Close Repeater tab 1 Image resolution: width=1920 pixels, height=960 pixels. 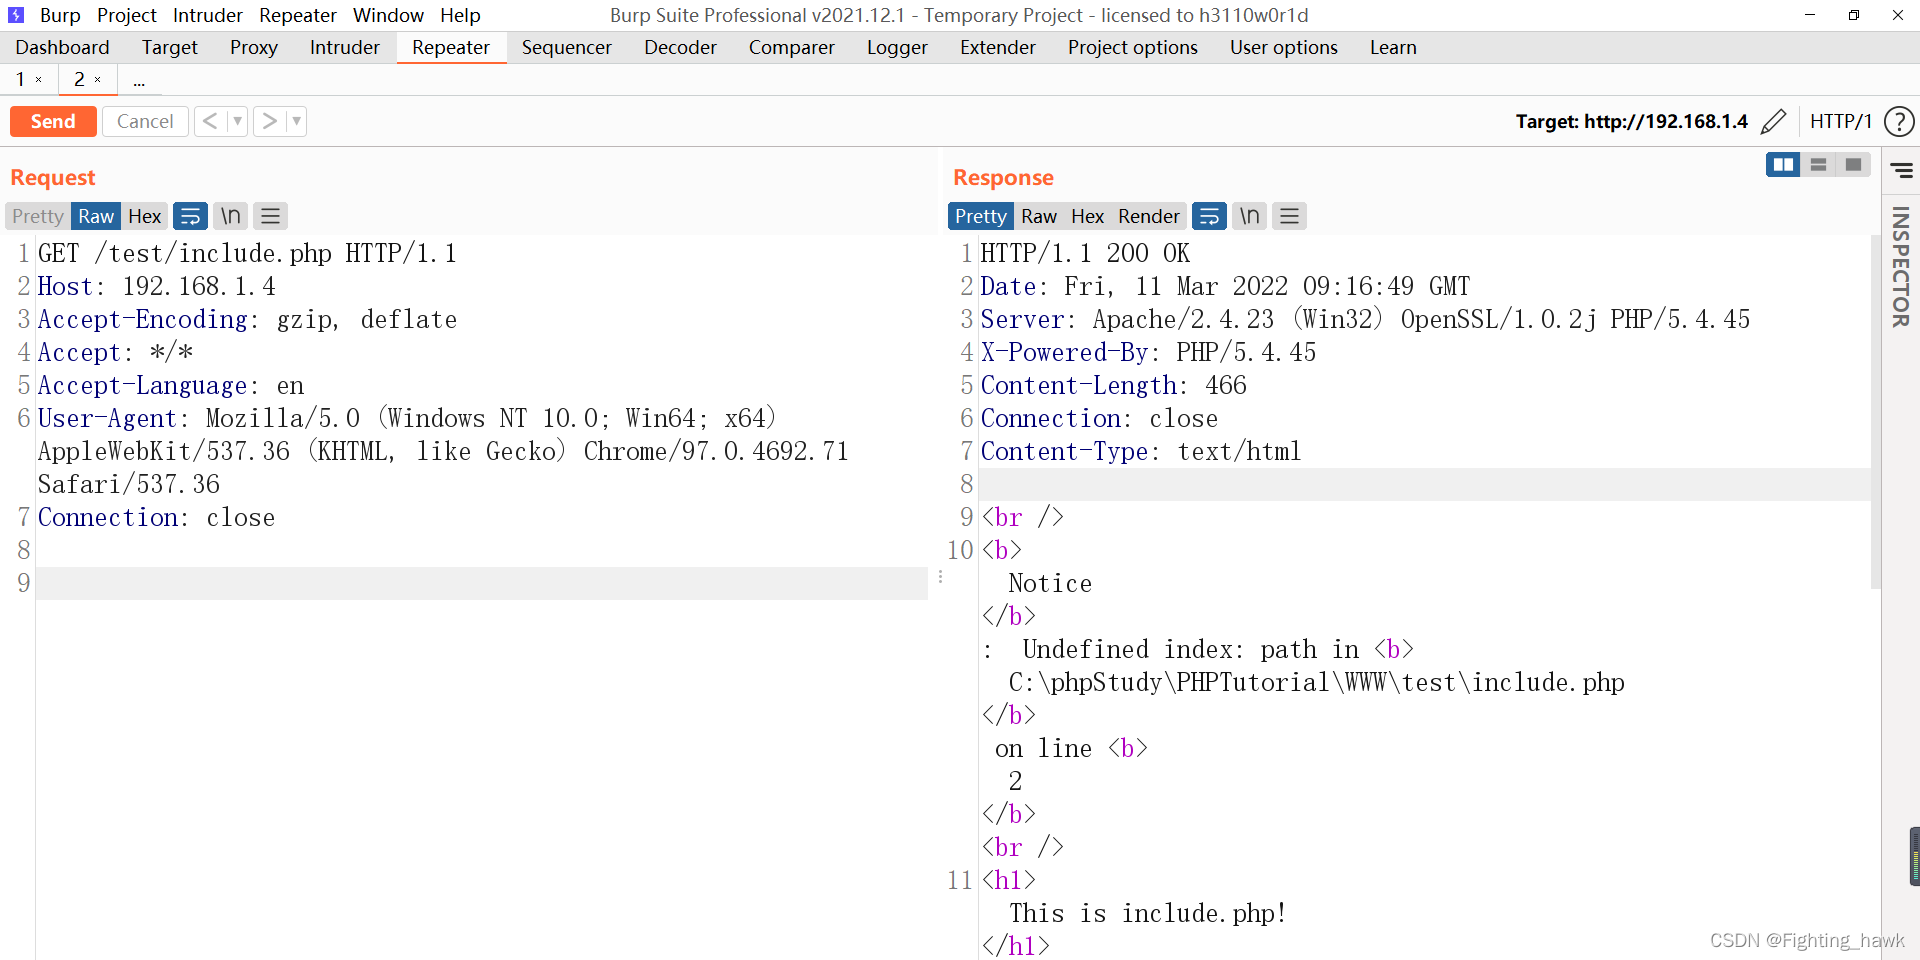pos(39,80)
